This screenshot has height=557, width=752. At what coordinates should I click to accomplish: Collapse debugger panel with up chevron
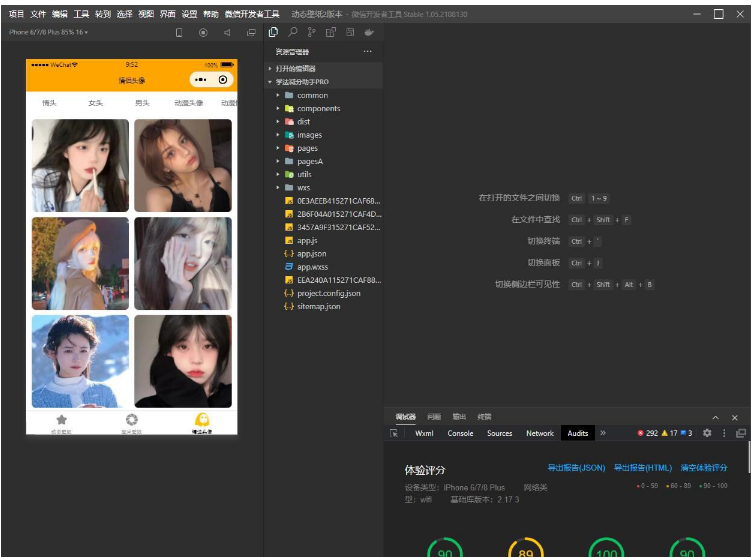716,417
